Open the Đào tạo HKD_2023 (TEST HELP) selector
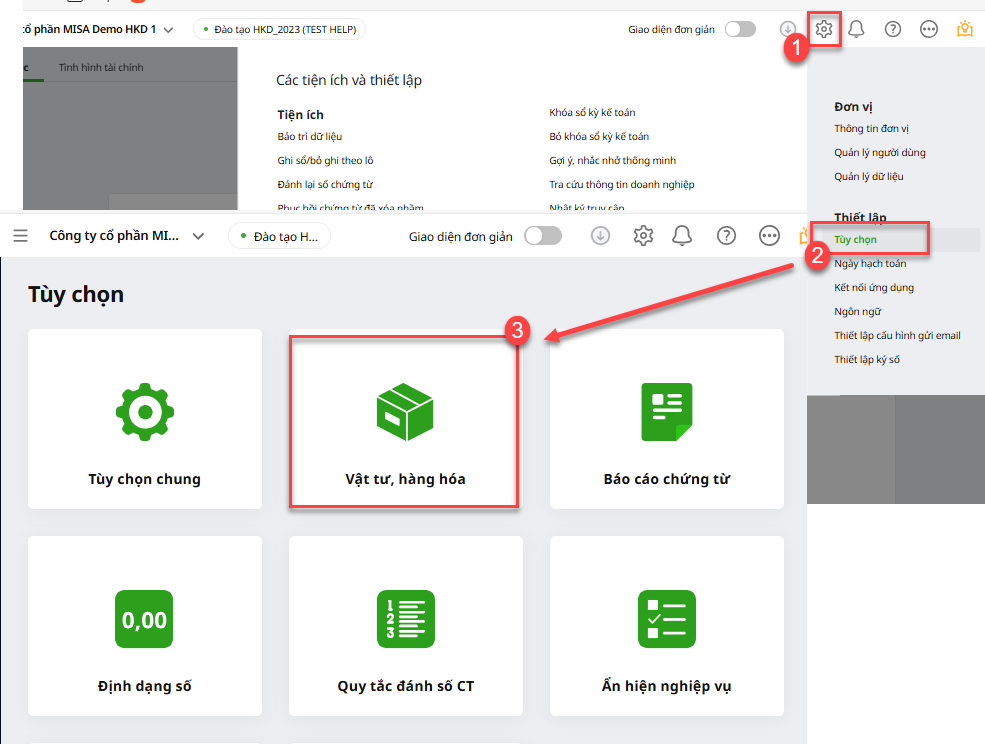This screenshot has height=744, width=985. (279, 30)
